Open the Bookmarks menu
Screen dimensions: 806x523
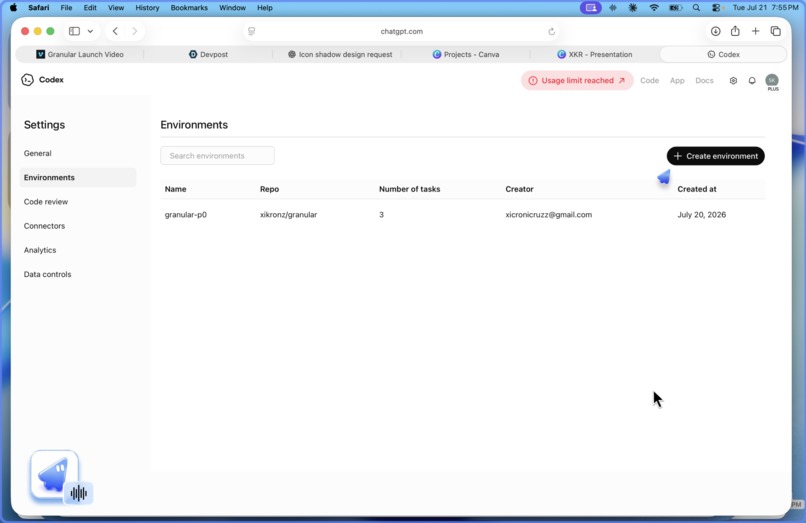click(189, 8)
